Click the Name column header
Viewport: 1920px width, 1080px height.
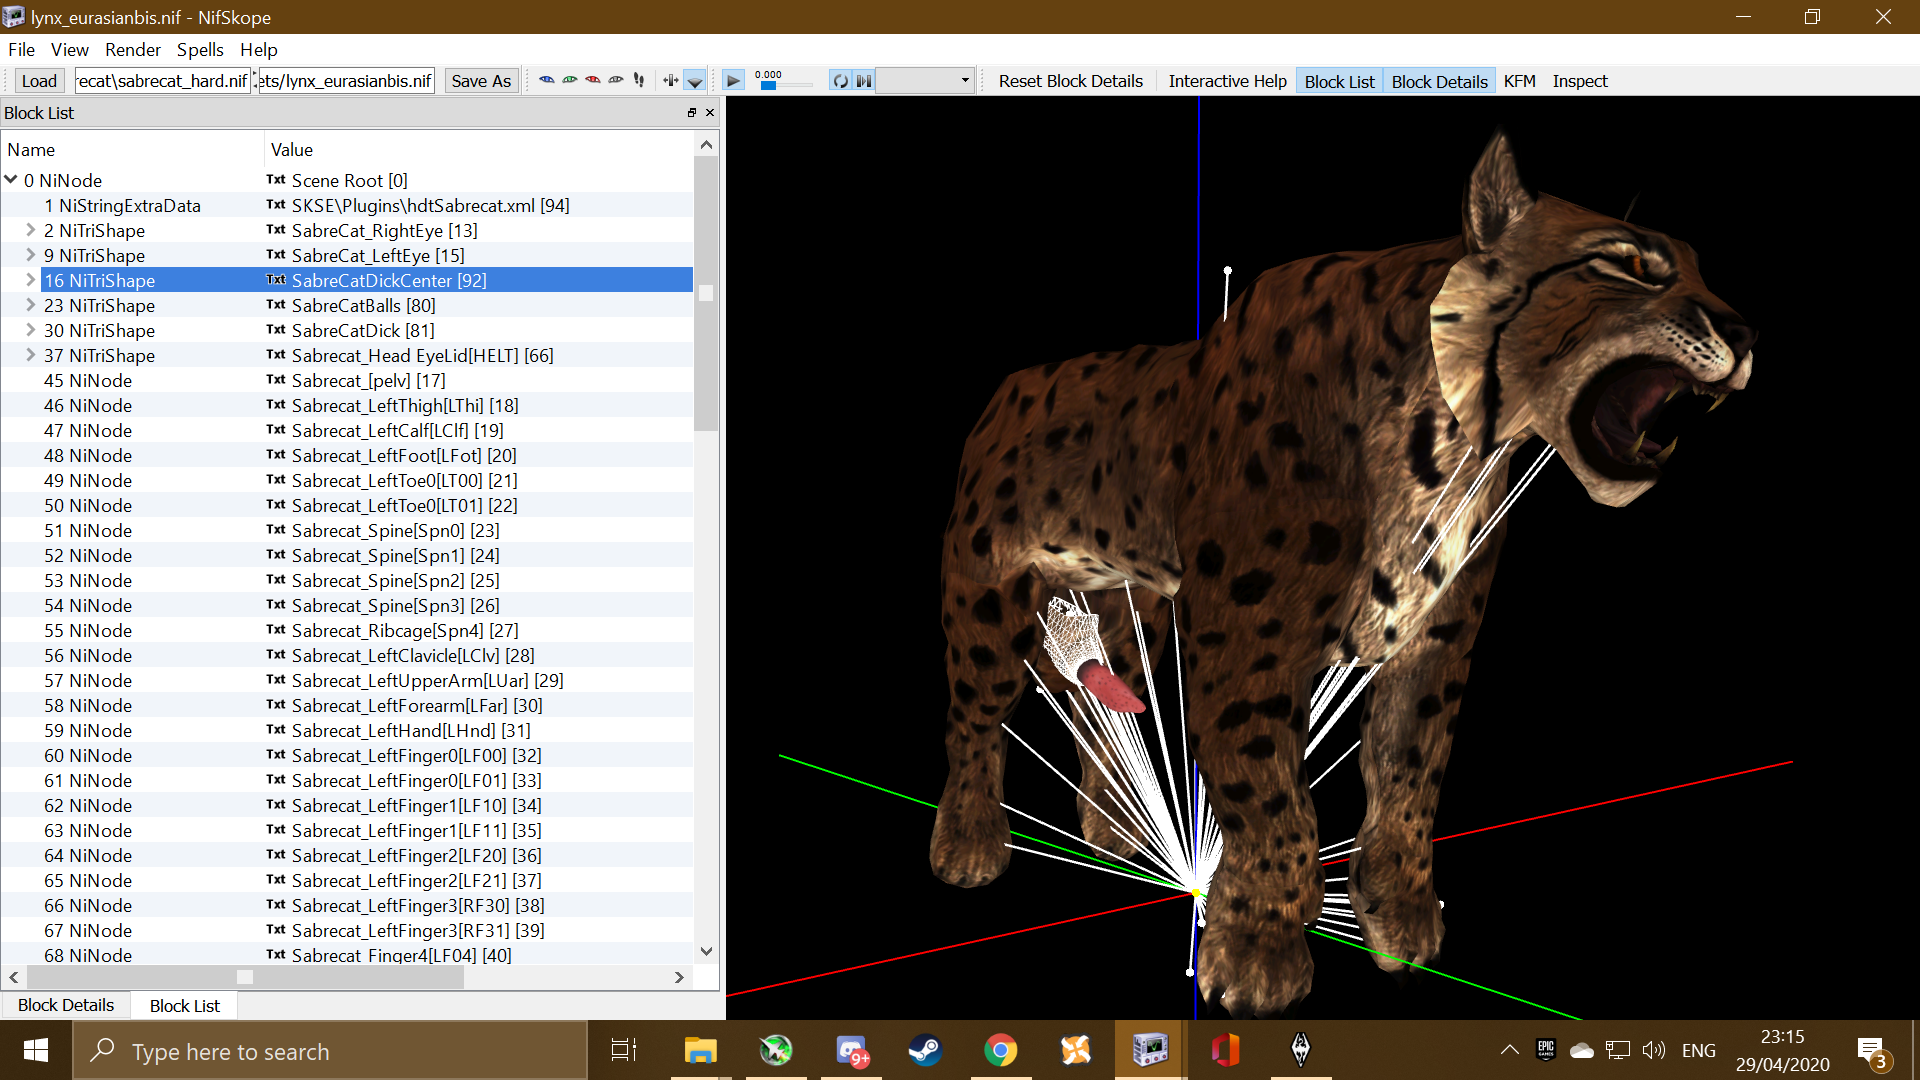[x=133, y=149]
